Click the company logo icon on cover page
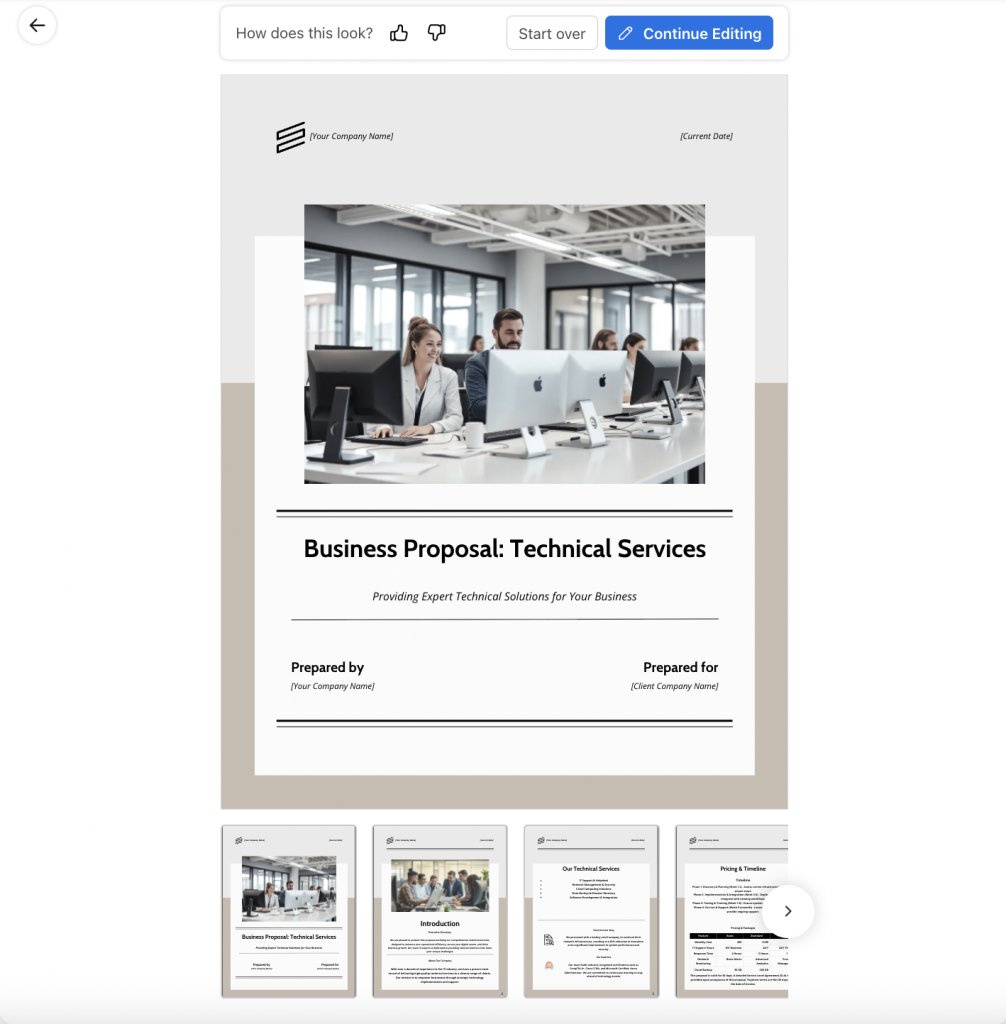The image size is (1006, 1024). pos(290,137)
